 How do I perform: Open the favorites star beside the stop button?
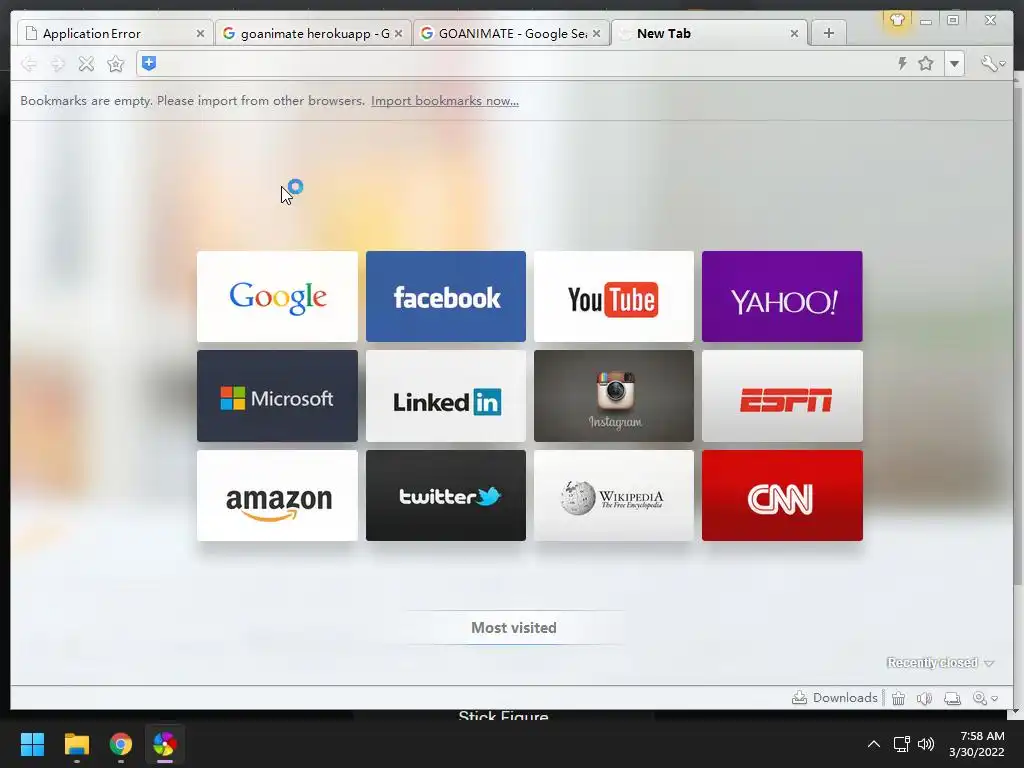pos(116,63)
